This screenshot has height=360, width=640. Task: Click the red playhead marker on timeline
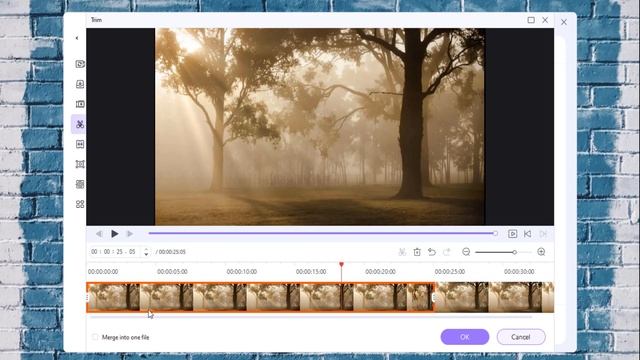[x=341, y=265]
